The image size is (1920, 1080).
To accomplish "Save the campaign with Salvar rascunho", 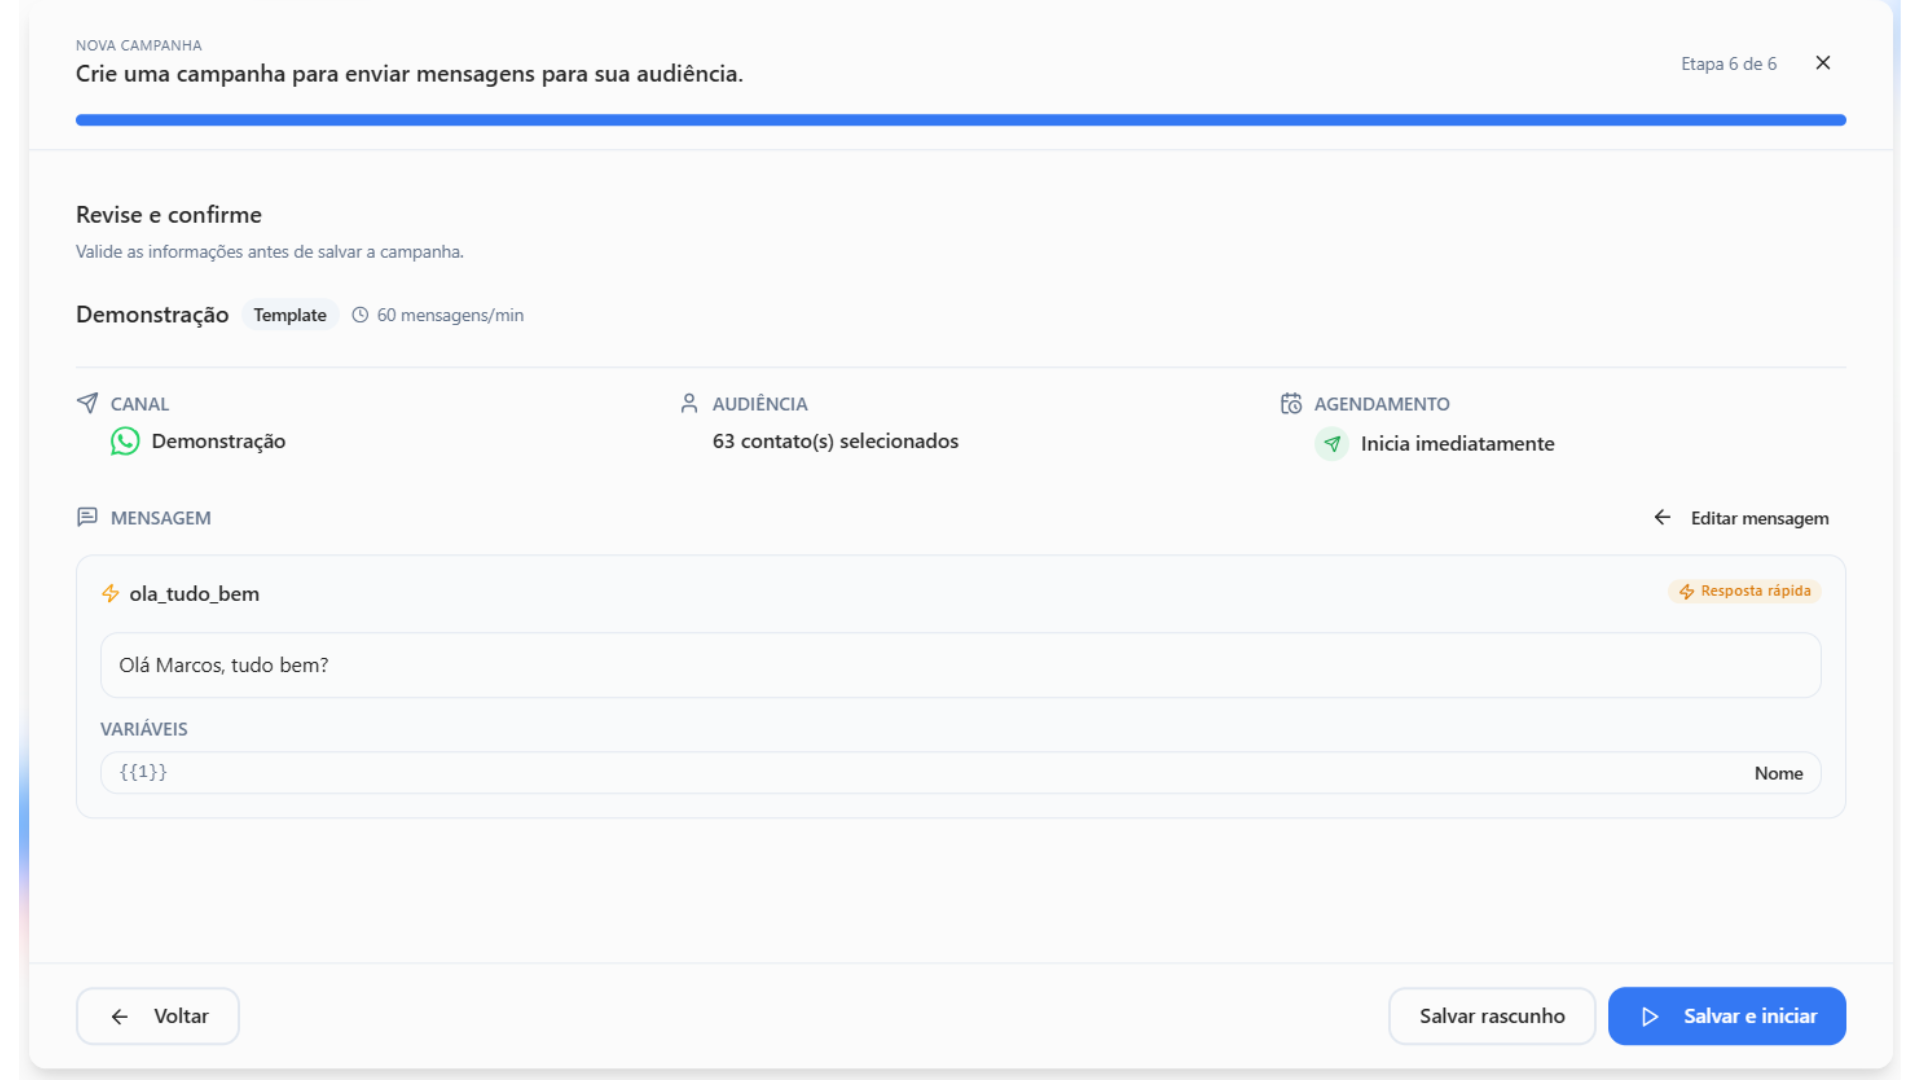I will 1491,1016.
